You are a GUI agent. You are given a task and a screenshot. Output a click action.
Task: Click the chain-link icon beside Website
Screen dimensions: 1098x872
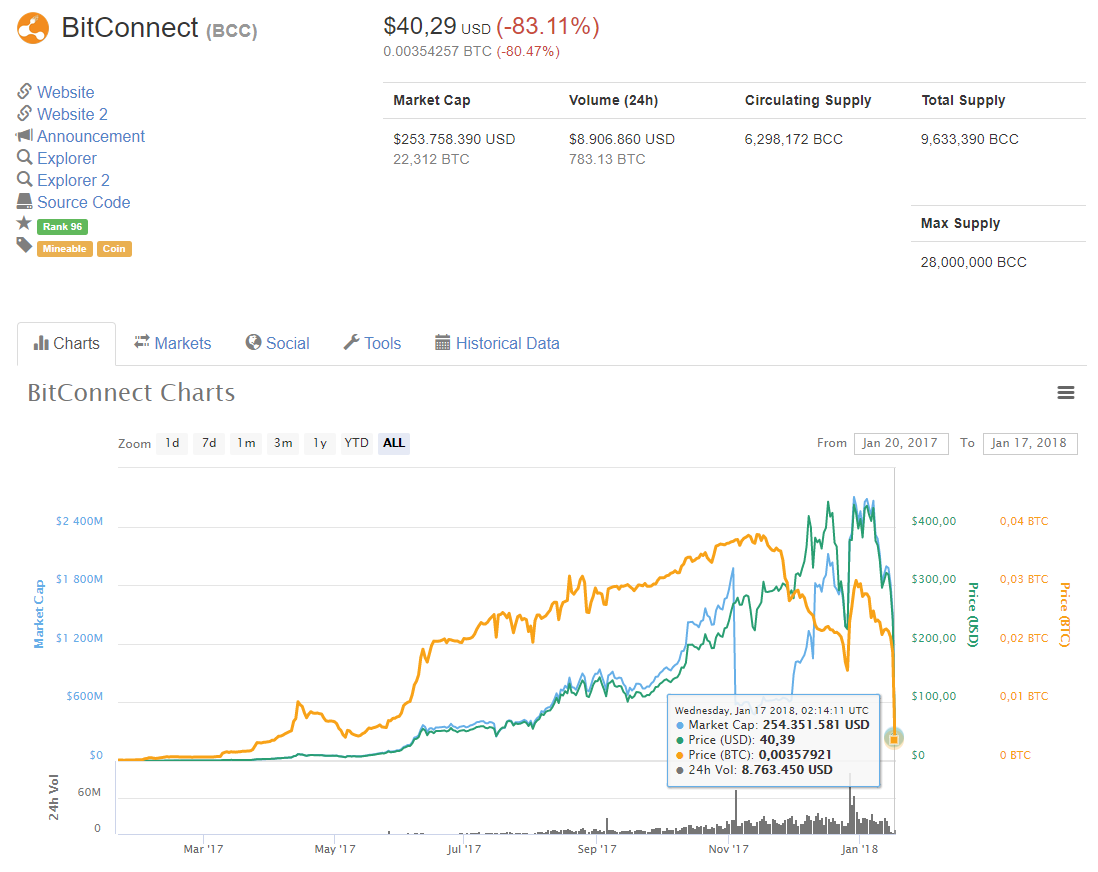click(x=25, y=91)
